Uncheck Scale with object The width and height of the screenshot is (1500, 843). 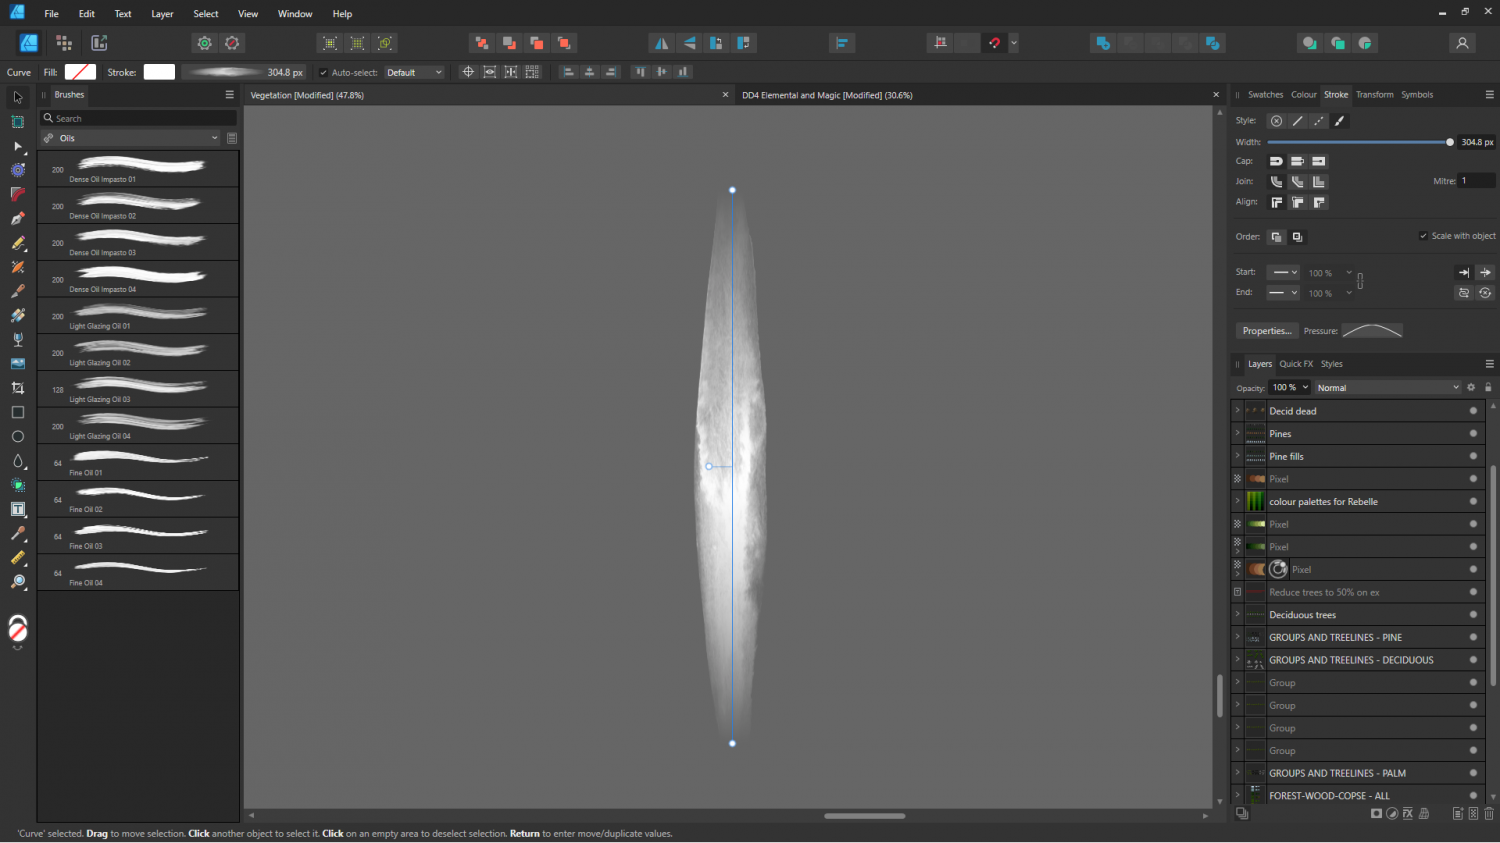(x=1423, y=236)
